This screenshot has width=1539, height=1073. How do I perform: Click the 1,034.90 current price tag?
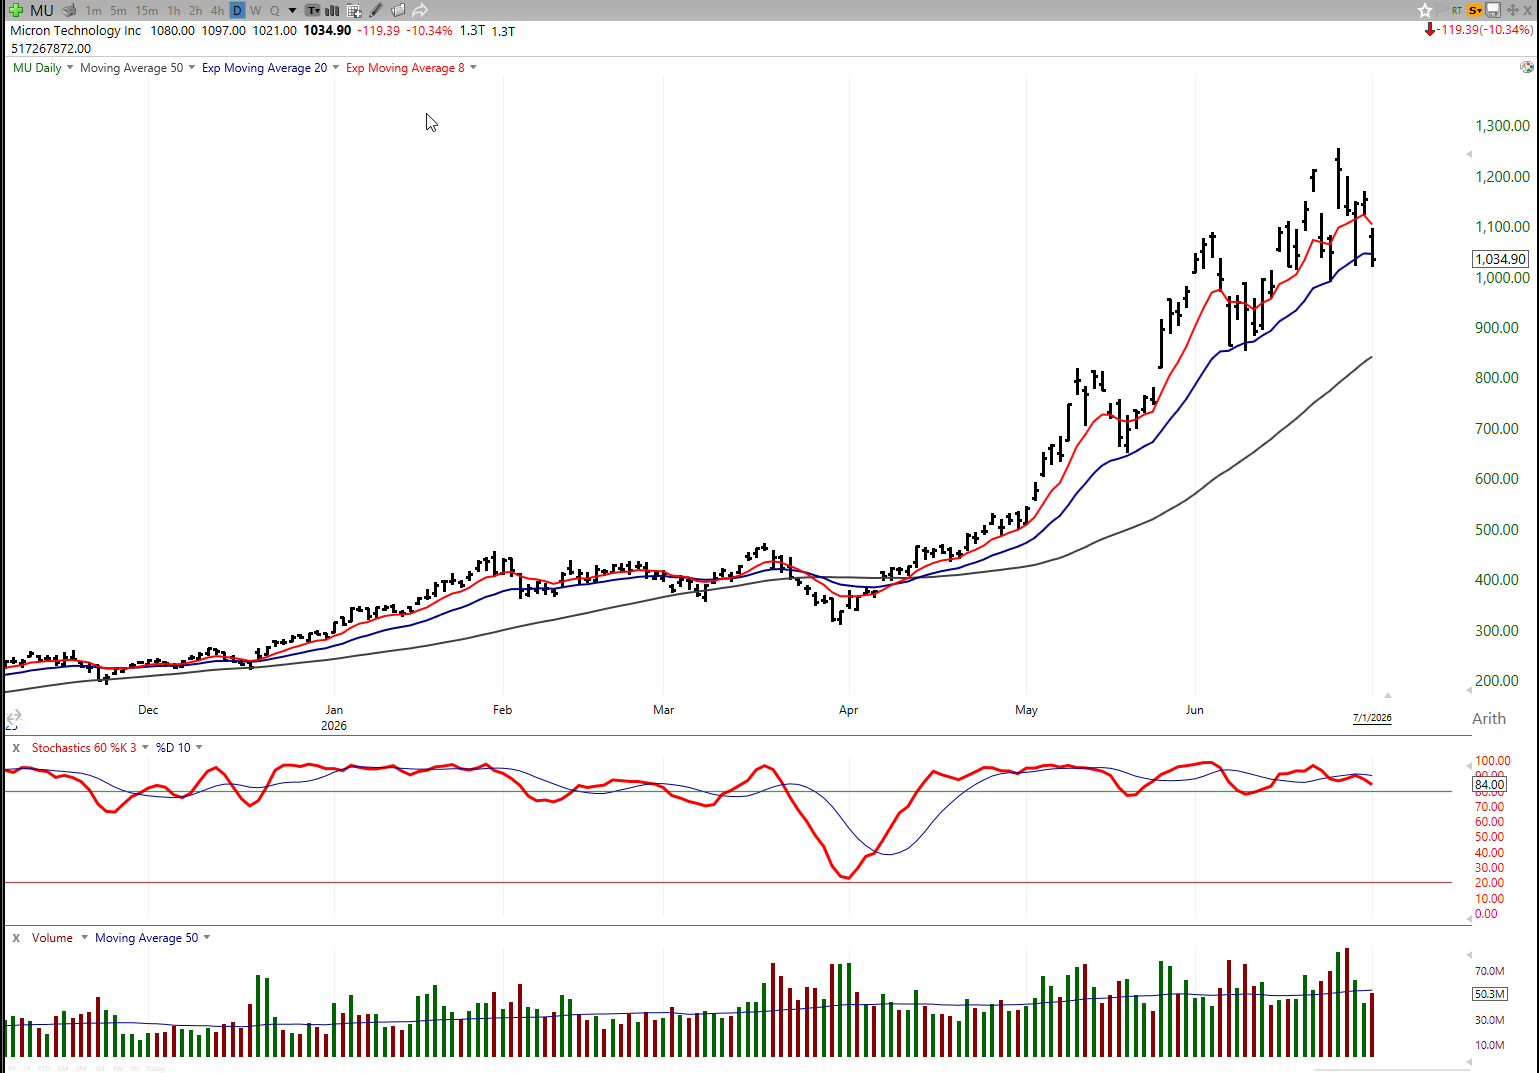[1501, 259]
